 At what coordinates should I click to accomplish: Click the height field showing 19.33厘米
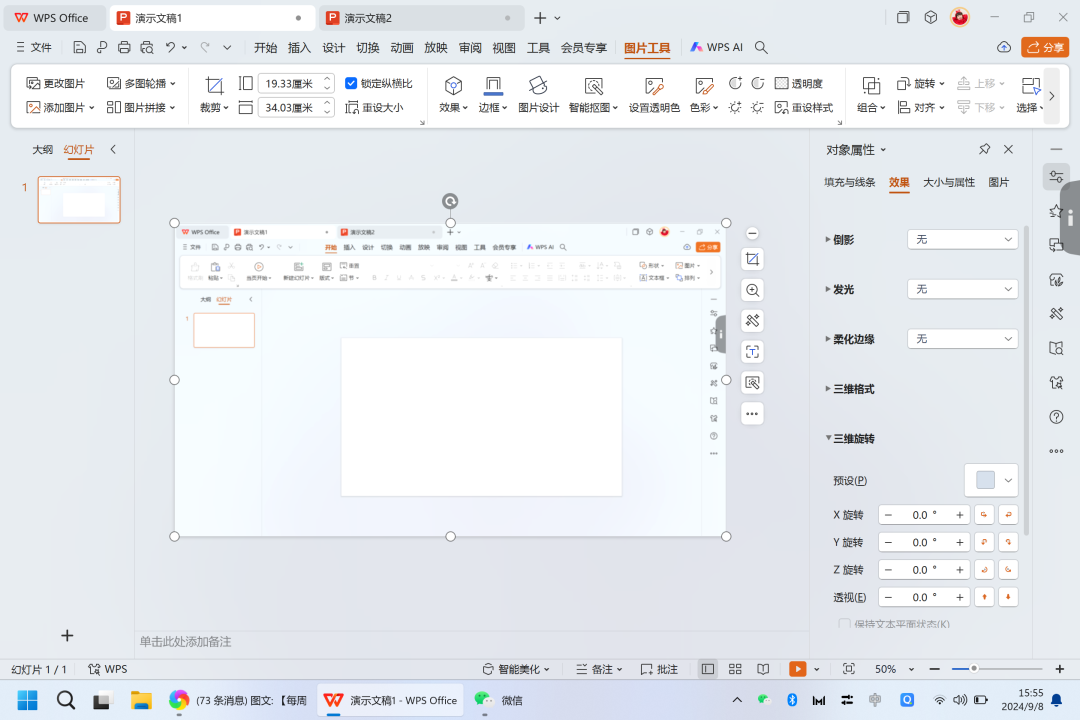tap(289, 83)
